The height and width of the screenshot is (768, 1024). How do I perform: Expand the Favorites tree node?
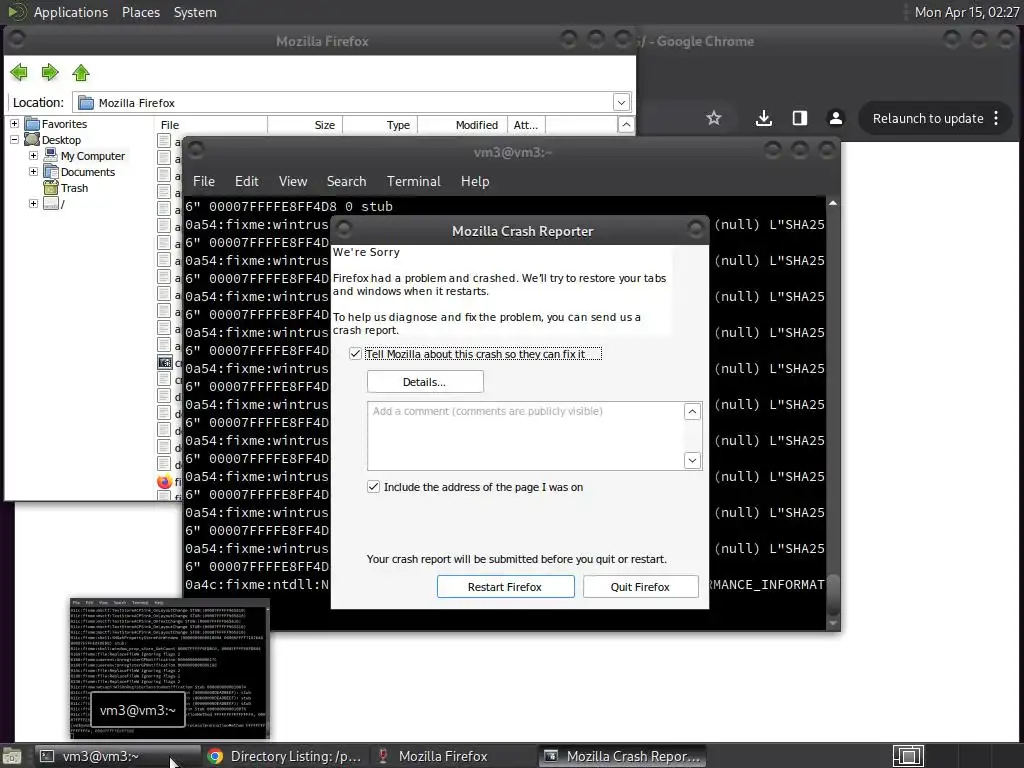tap(14, 123)
